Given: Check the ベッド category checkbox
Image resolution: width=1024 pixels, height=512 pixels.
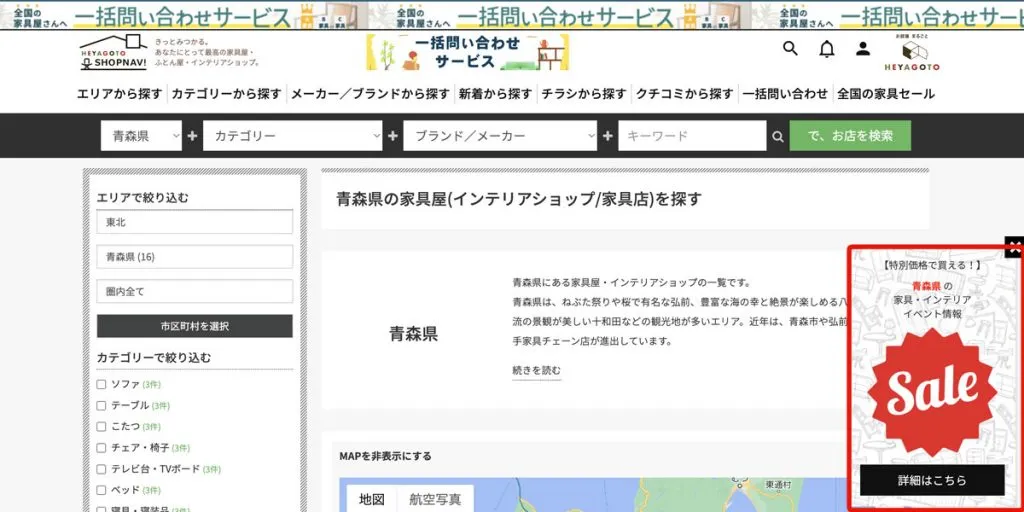Looking at the screenshot, I should click(101, 490).
